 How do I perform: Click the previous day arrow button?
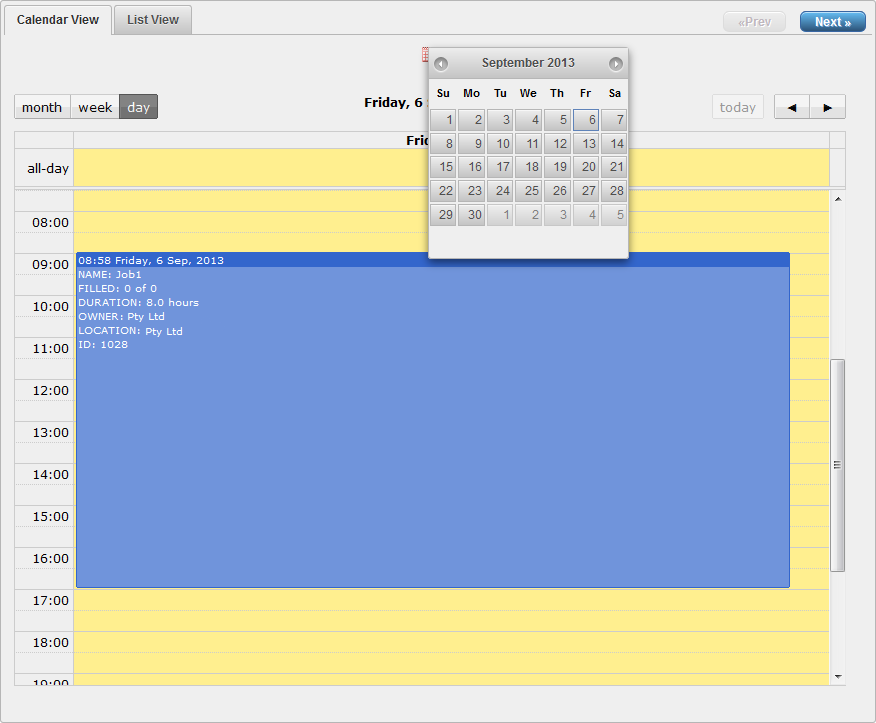click(792, 108)
